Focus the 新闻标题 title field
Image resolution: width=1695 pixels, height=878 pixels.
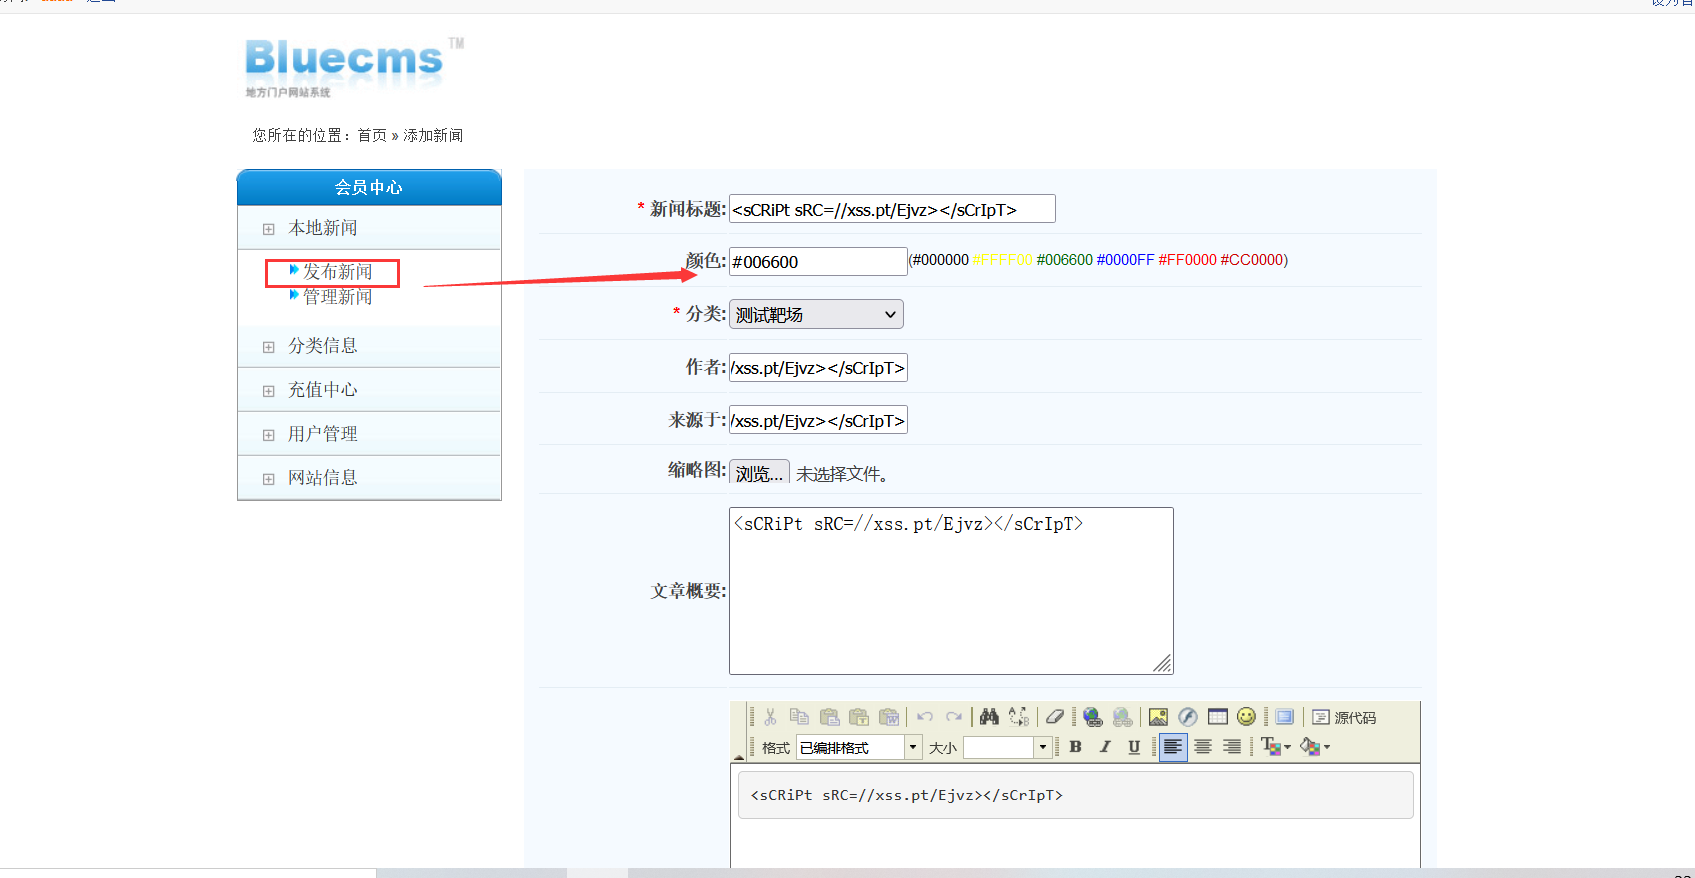(x=892, y=209)
